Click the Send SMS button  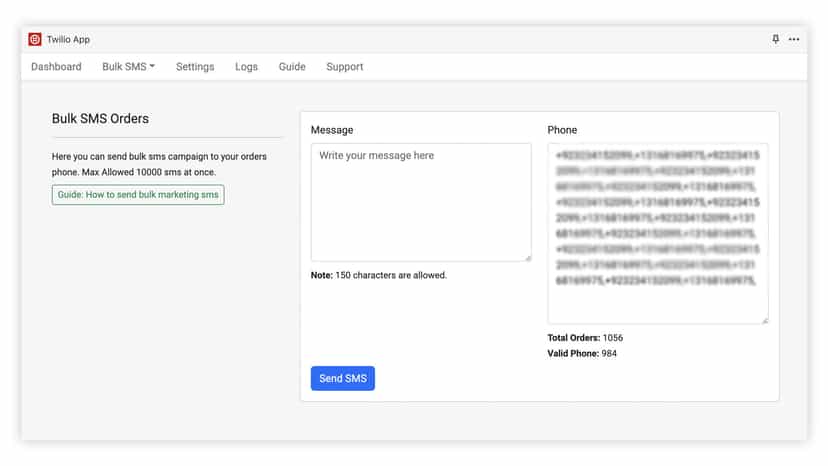[343, 378]
